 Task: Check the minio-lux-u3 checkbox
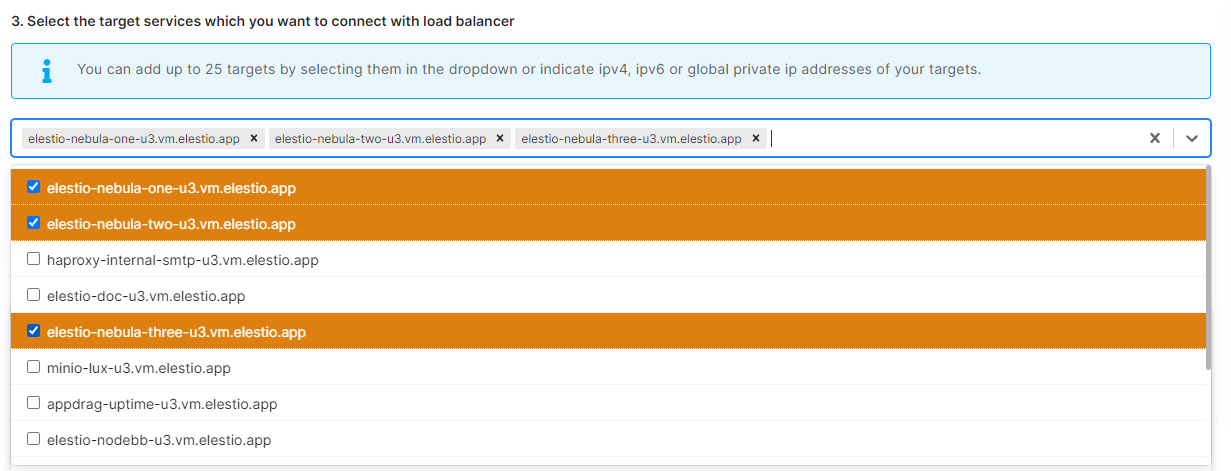coord(34,367)
